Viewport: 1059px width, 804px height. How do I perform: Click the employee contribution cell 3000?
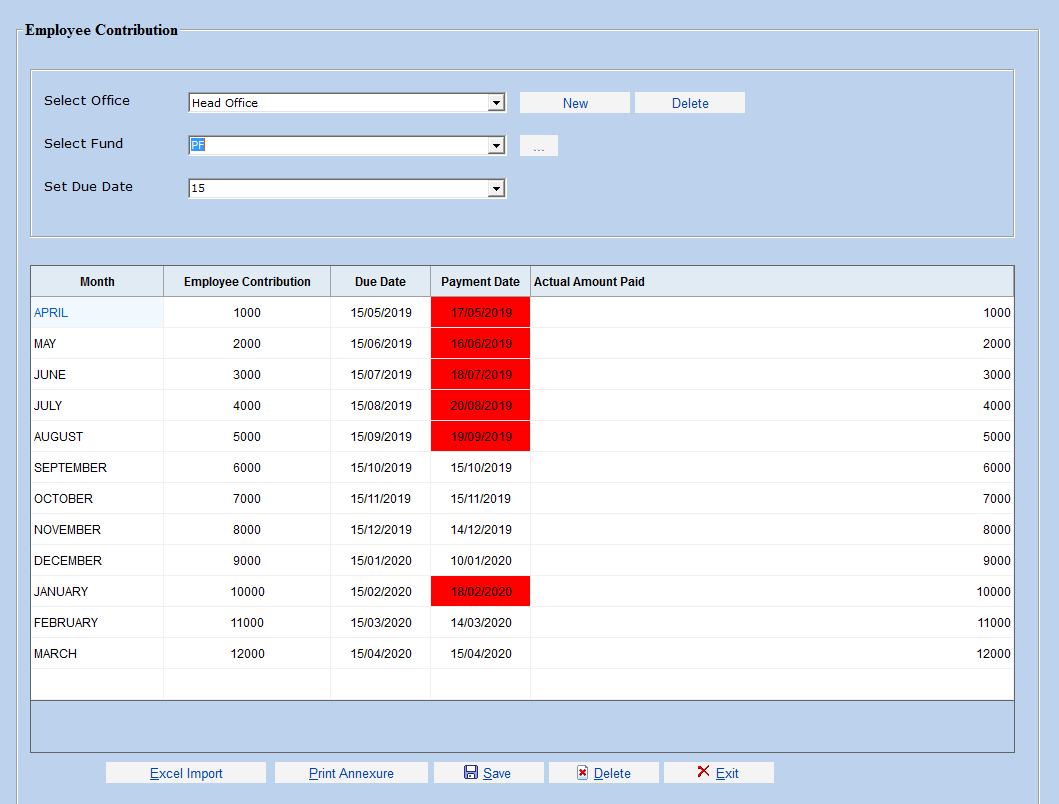(x=247, y=375)
